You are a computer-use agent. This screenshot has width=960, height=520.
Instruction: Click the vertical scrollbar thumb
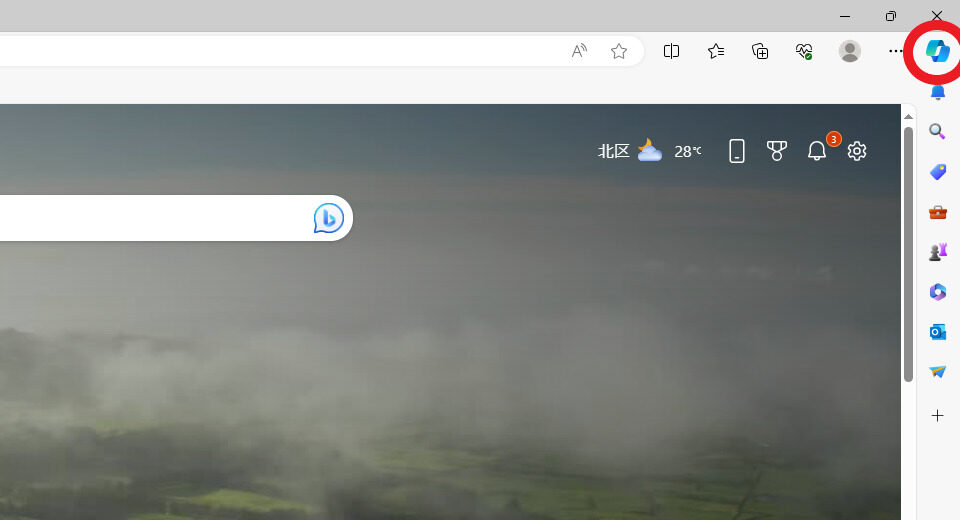tap(909, 254)
